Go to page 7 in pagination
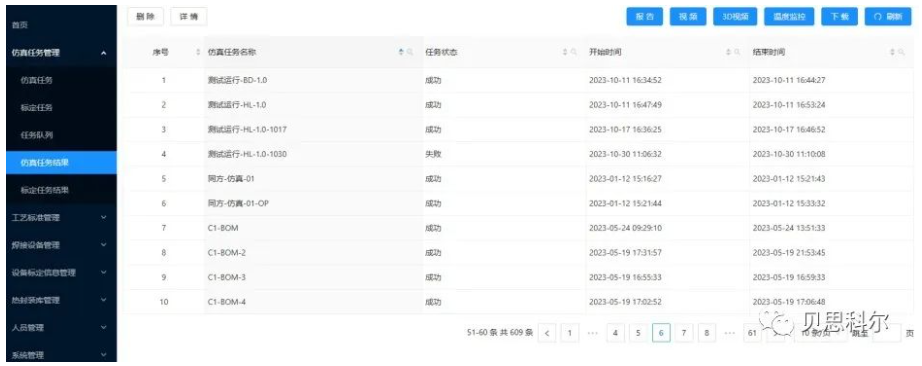The width and height of the screenshot is (922, 366). click(684, 333)
